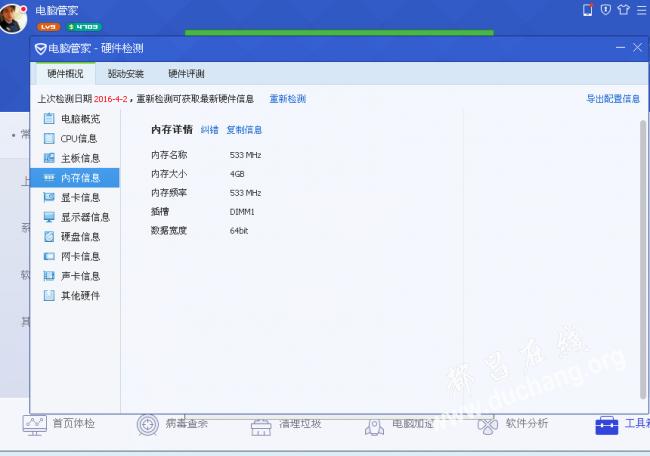The image size is (650, 456).
Task: Switch to the 硬件概况 tab
Action: pyautogui.click(x=65, y=74)
